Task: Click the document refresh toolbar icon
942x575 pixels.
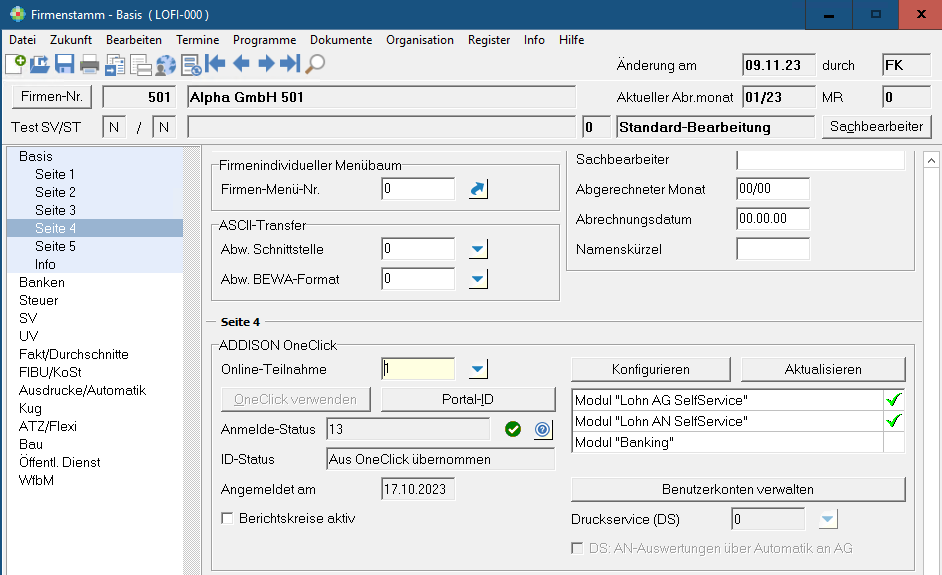Action: coord(191,65)
